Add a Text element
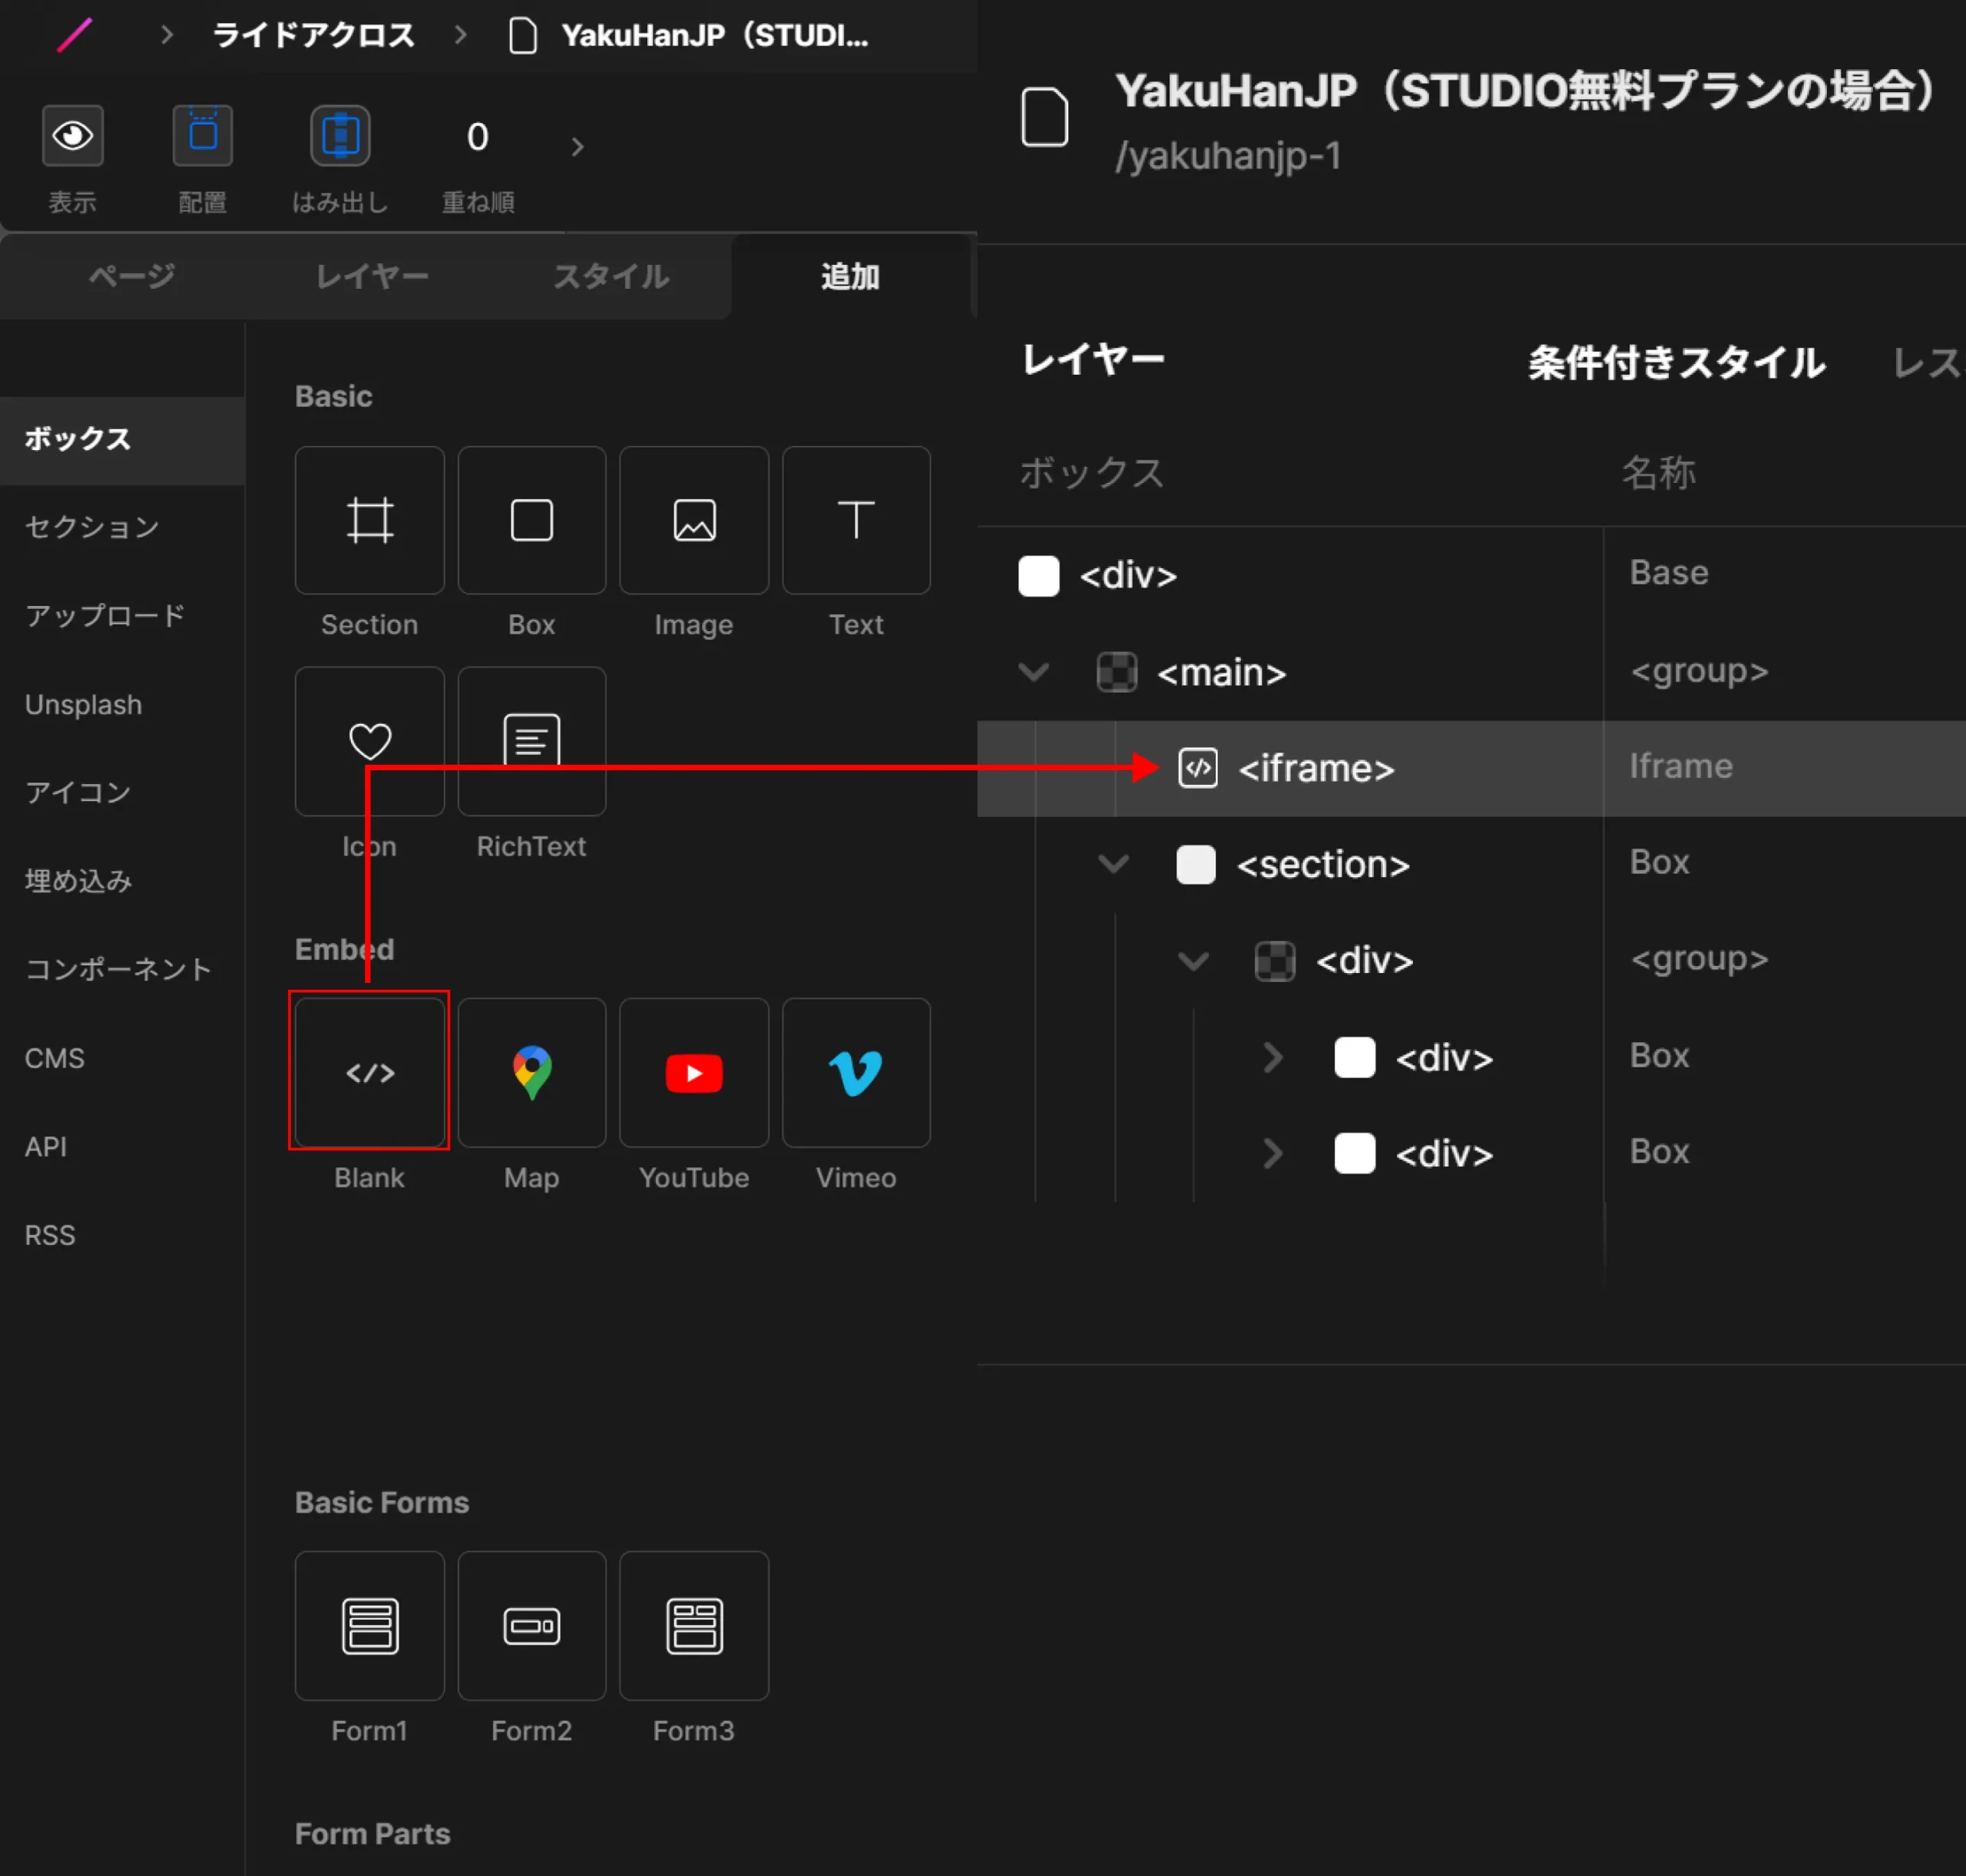The height and width of the screenshot is (1876, 1966). pyautogui.click(x=856, y=520)
